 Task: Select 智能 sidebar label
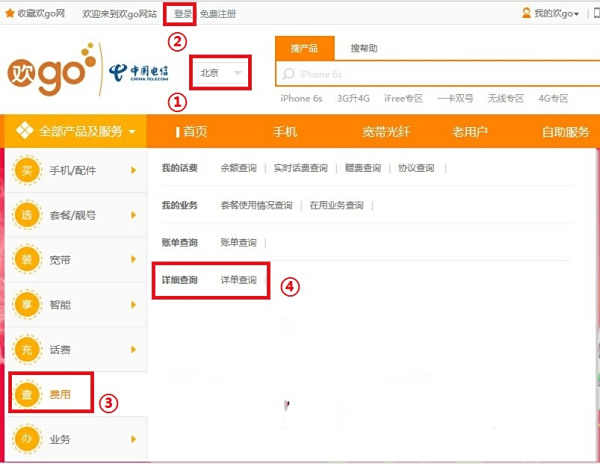pyautogui.click(x=60, y=304)
